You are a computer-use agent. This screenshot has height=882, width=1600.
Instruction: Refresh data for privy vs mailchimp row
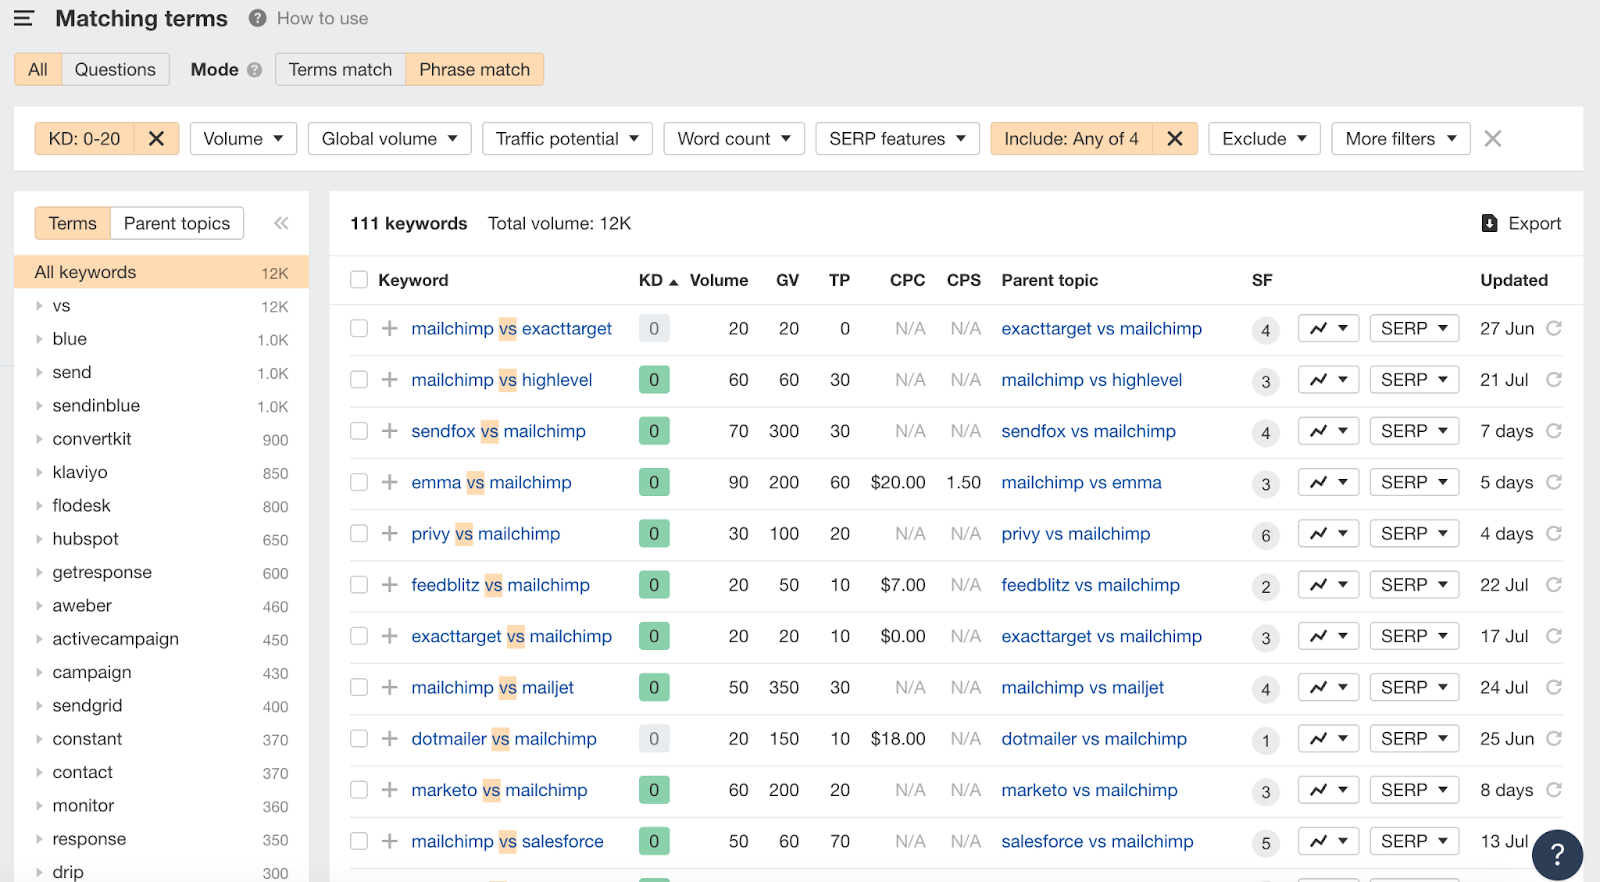1554,533
